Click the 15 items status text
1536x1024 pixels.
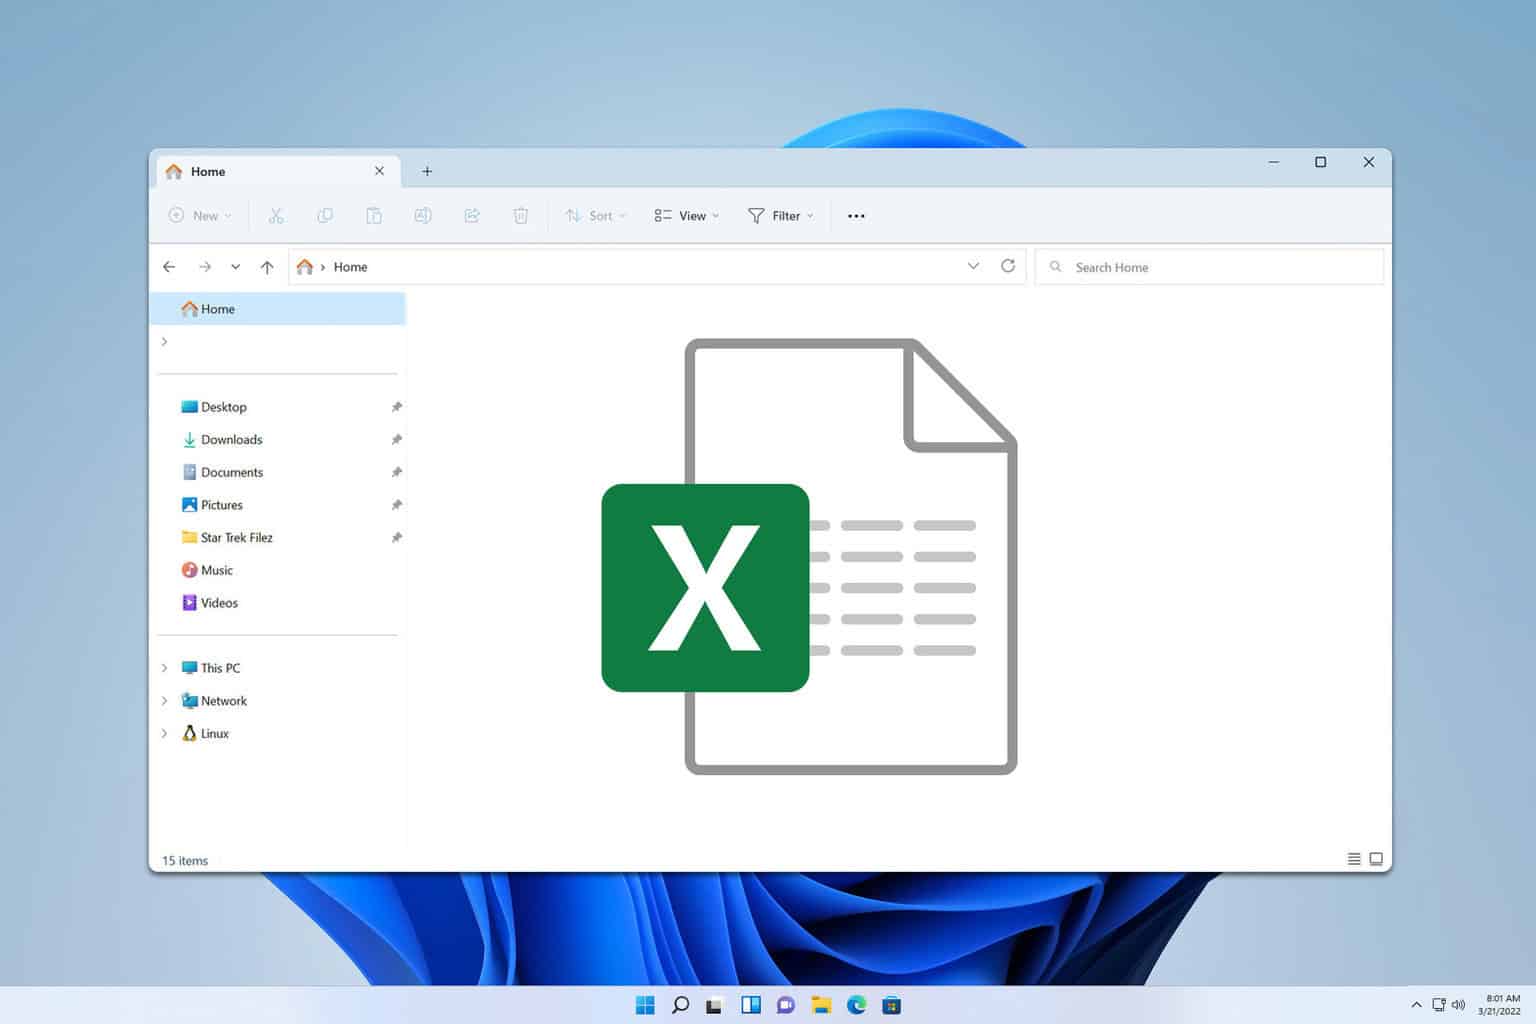pyautogui.click(x=185, y=860)
